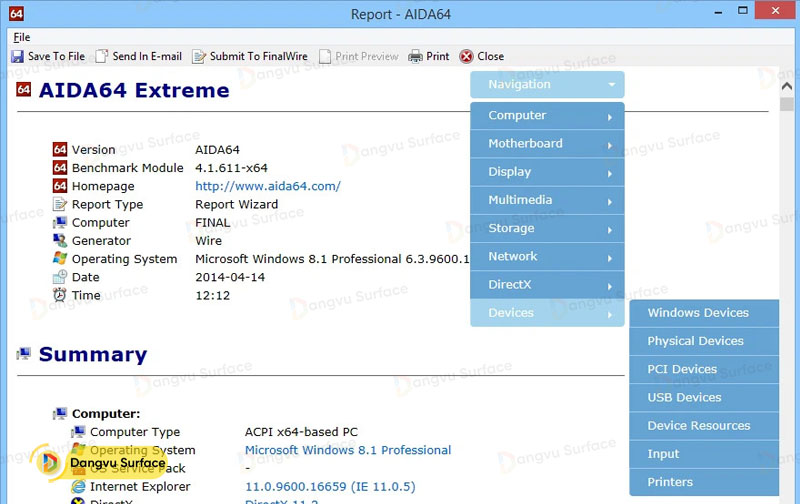Click the Submit To FinalWire icon
The image size is (800, 504).
198,57
